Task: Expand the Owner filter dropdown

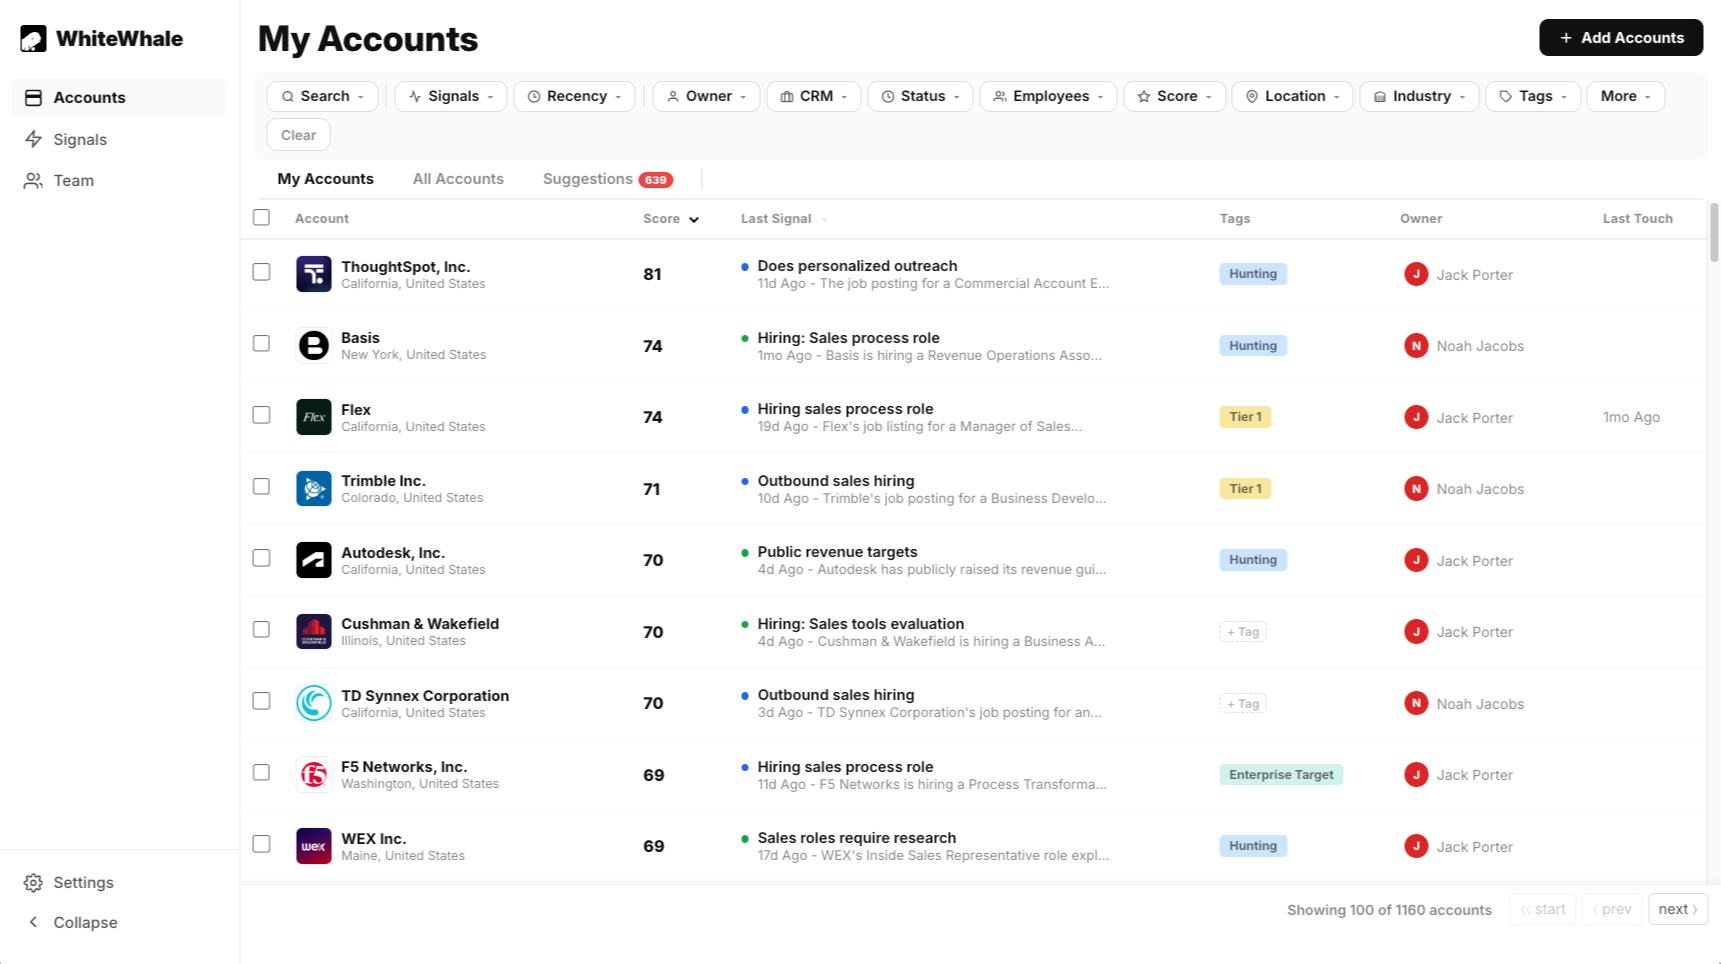Action: (x=706, y=96)
